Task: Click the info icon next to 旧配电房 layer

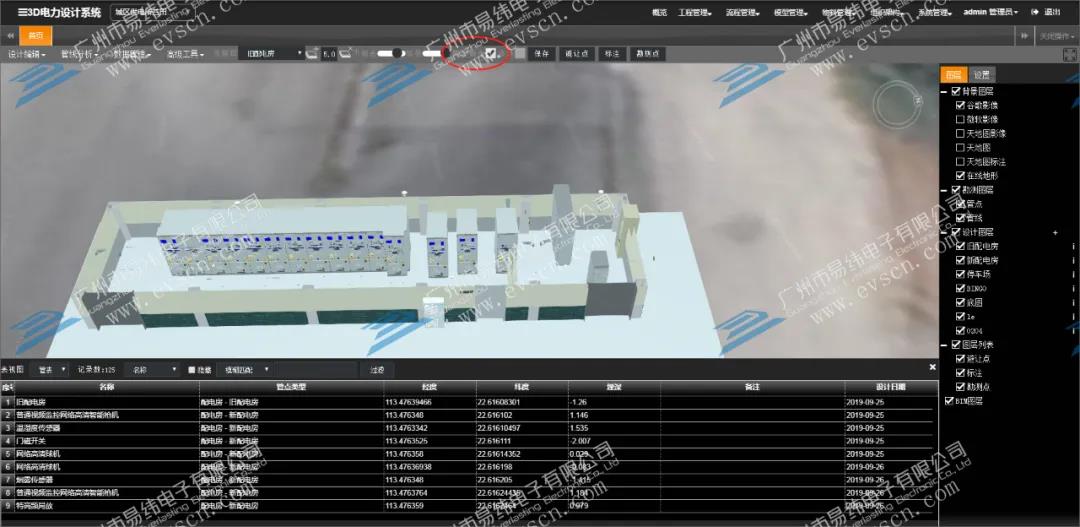Action: tap(1073, 246)
